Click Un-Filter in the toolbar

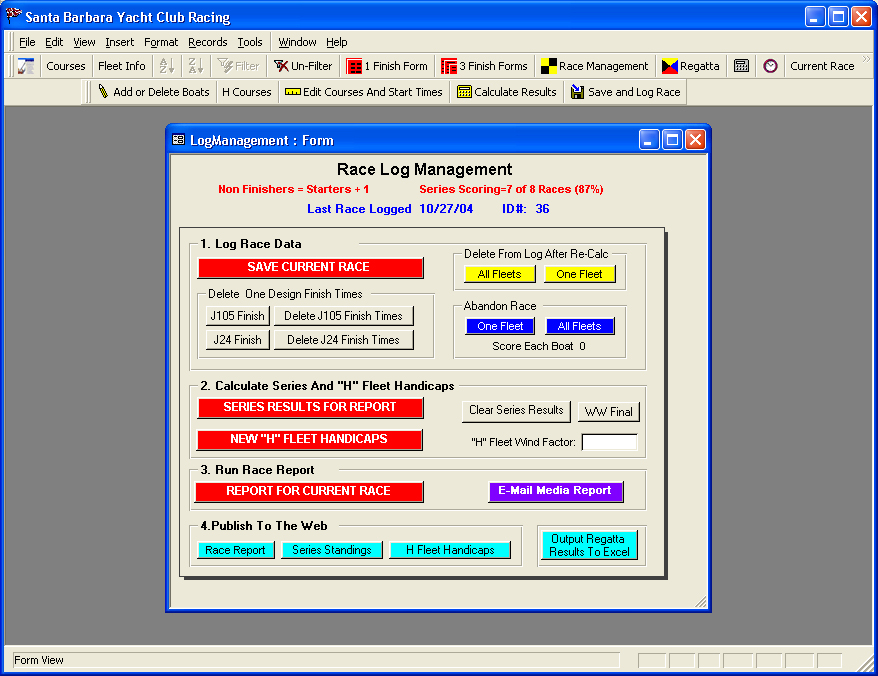tap(303, 66)
